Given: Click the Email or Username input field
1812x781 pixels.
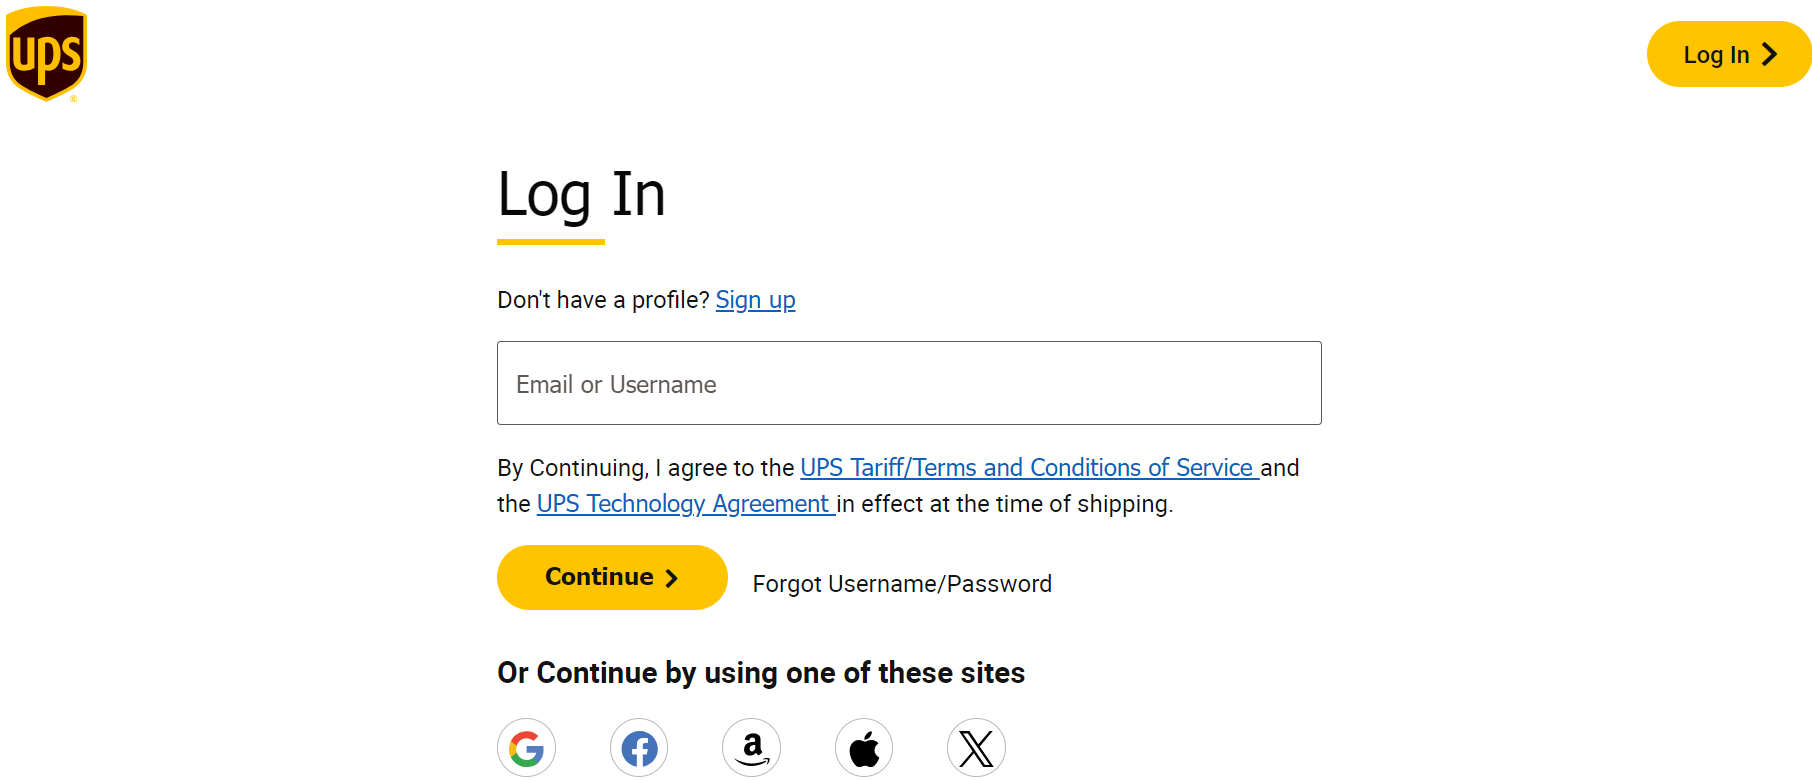Looking at the screenshot, I should [x=908, y=383].
